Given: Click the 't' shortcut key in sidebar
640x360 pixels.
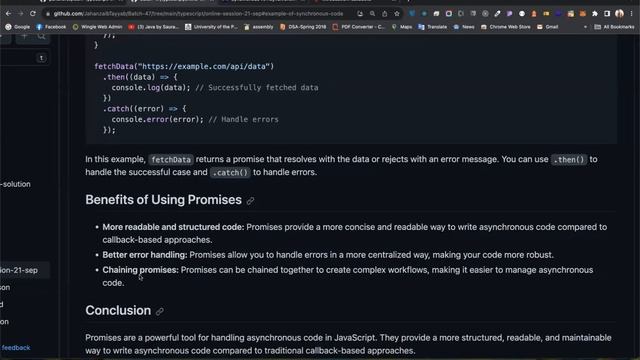Looking at the screenshot, I should pyautogui.click(x=41, y=58).
